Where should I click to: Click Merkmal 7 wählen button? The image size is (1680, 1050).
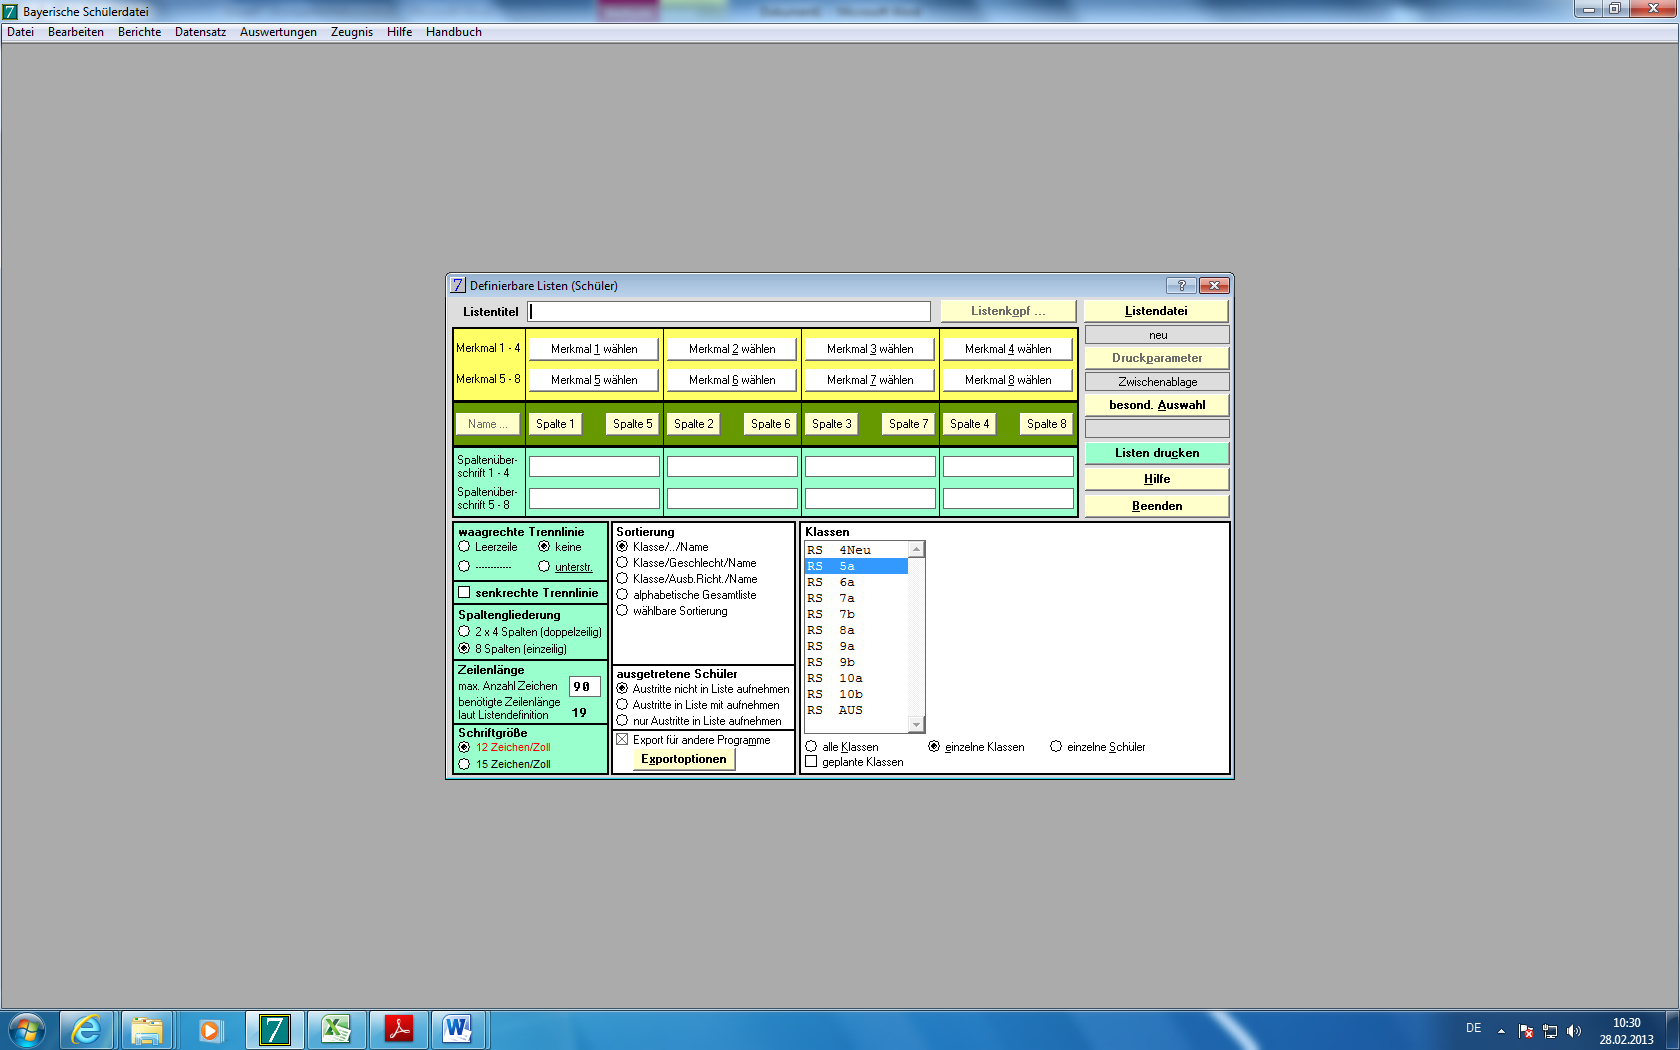[x=870, y=380]
